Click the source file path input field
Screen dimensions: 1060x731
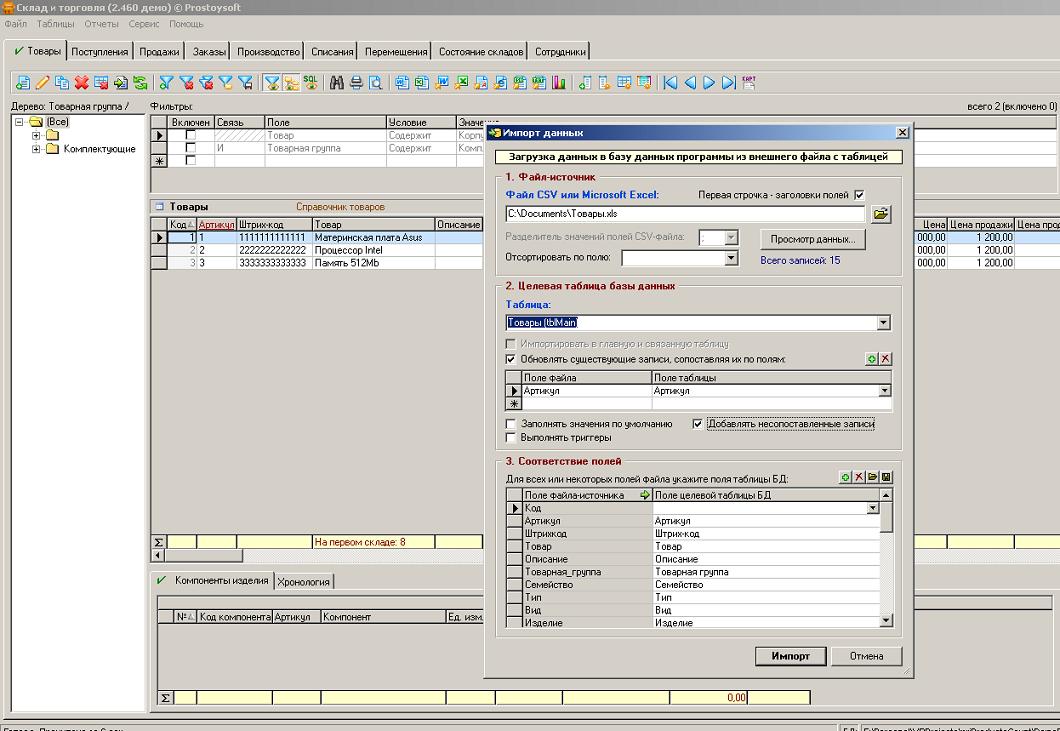684,214
